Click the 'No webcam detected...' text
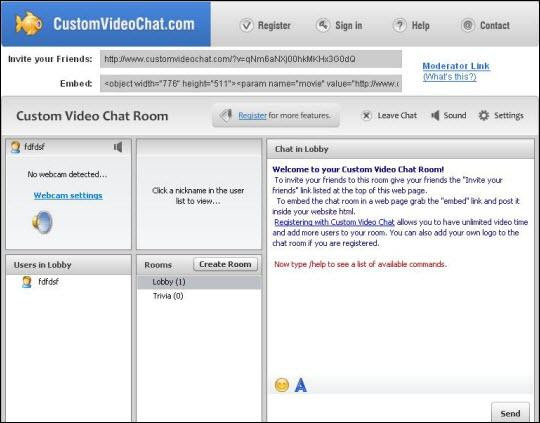540x423 pixels. coord(68,174)
